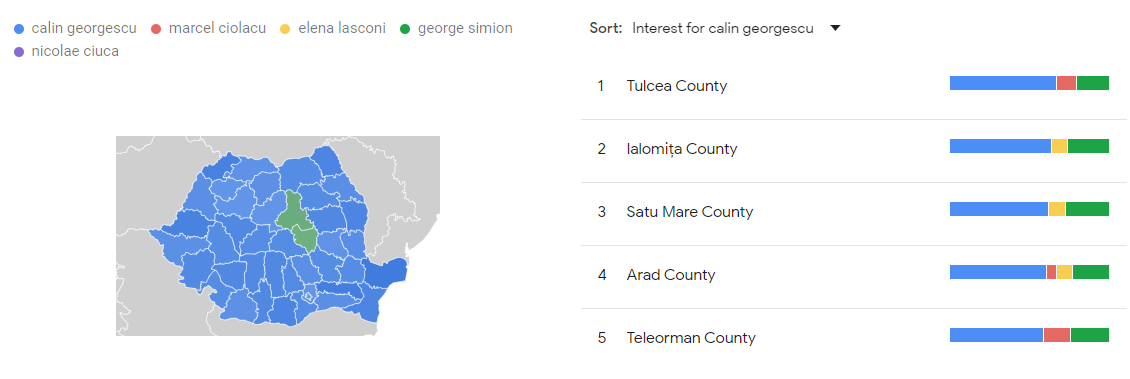Click the red marcel ciolacu legend dot
The height and width of the screenshot is (379, 1130).
click(x=156, y=29)
